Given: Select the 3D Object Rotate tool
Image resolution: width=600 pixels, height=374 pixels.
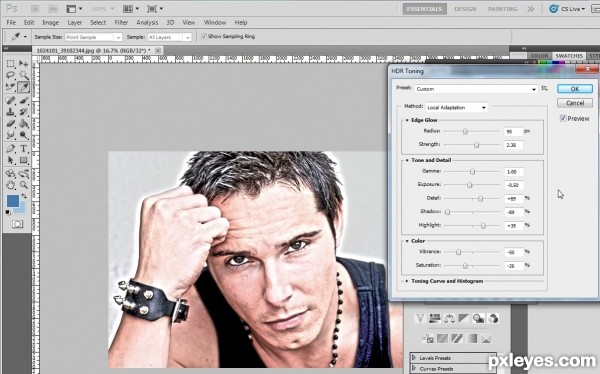Looking at the screenshot, I should point(10,173).
